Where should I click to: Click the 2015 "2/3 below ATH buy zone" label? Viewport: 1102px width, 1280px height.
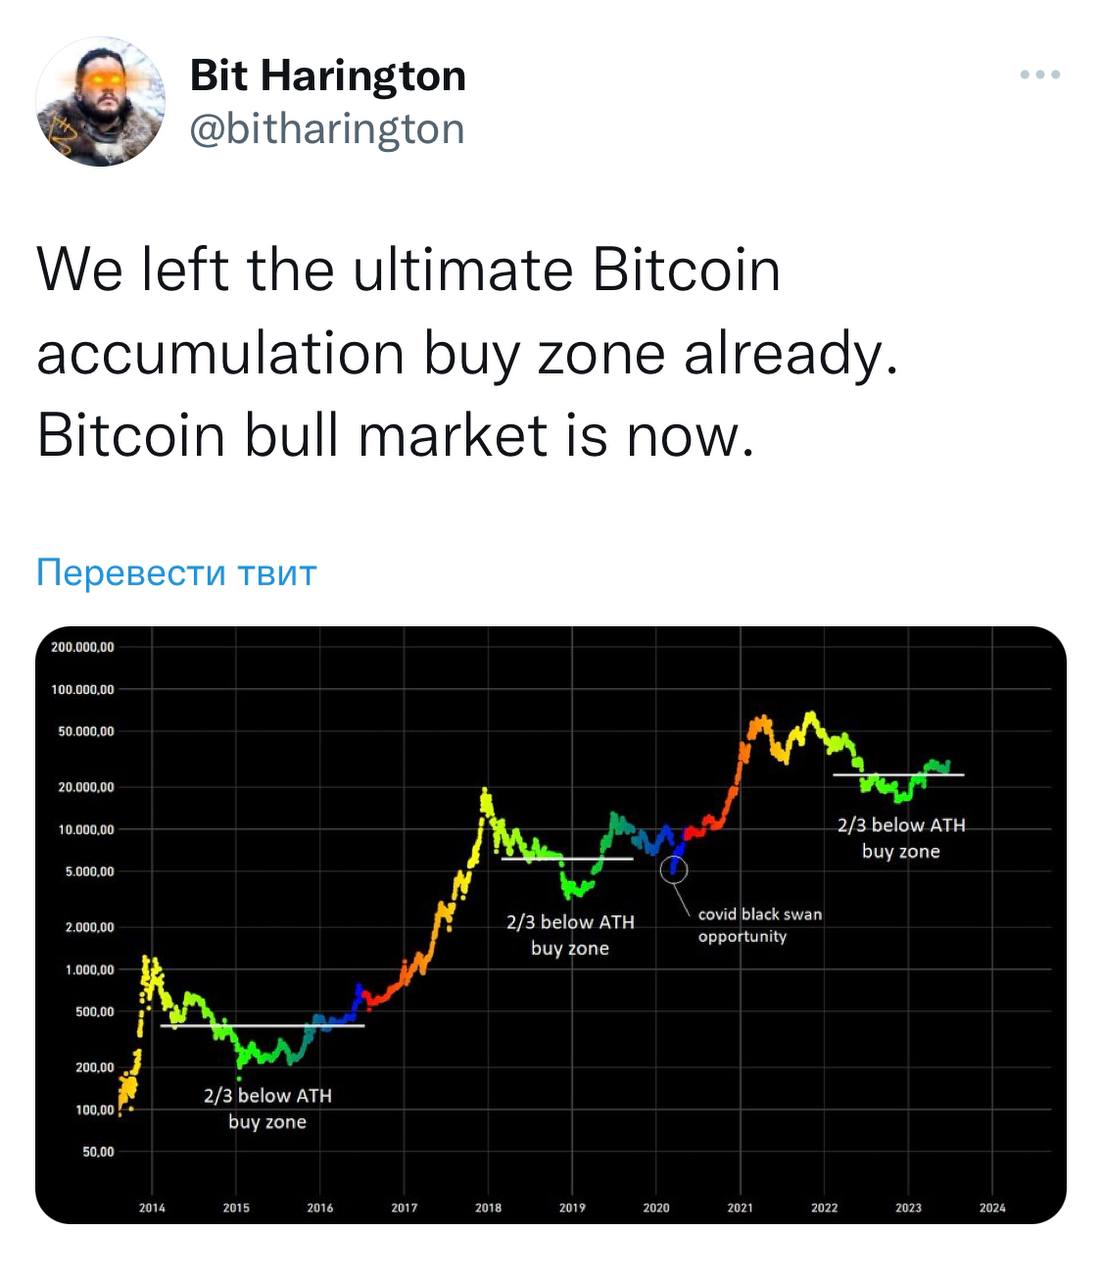(267, 1108)
